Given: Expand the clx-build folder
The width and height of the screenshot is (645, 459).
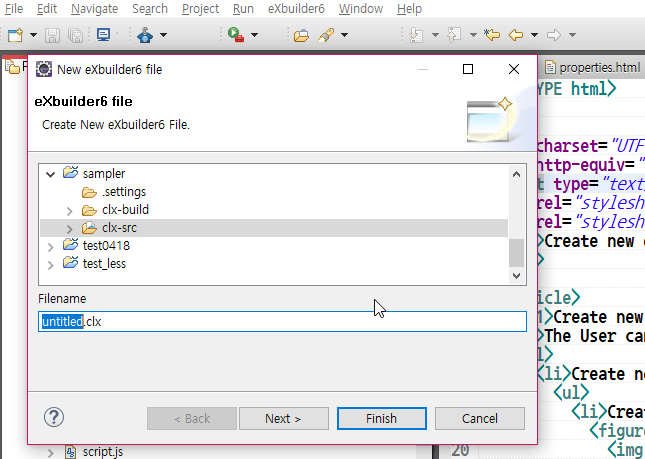Looking at the screenshot, I should pos(69,210).
